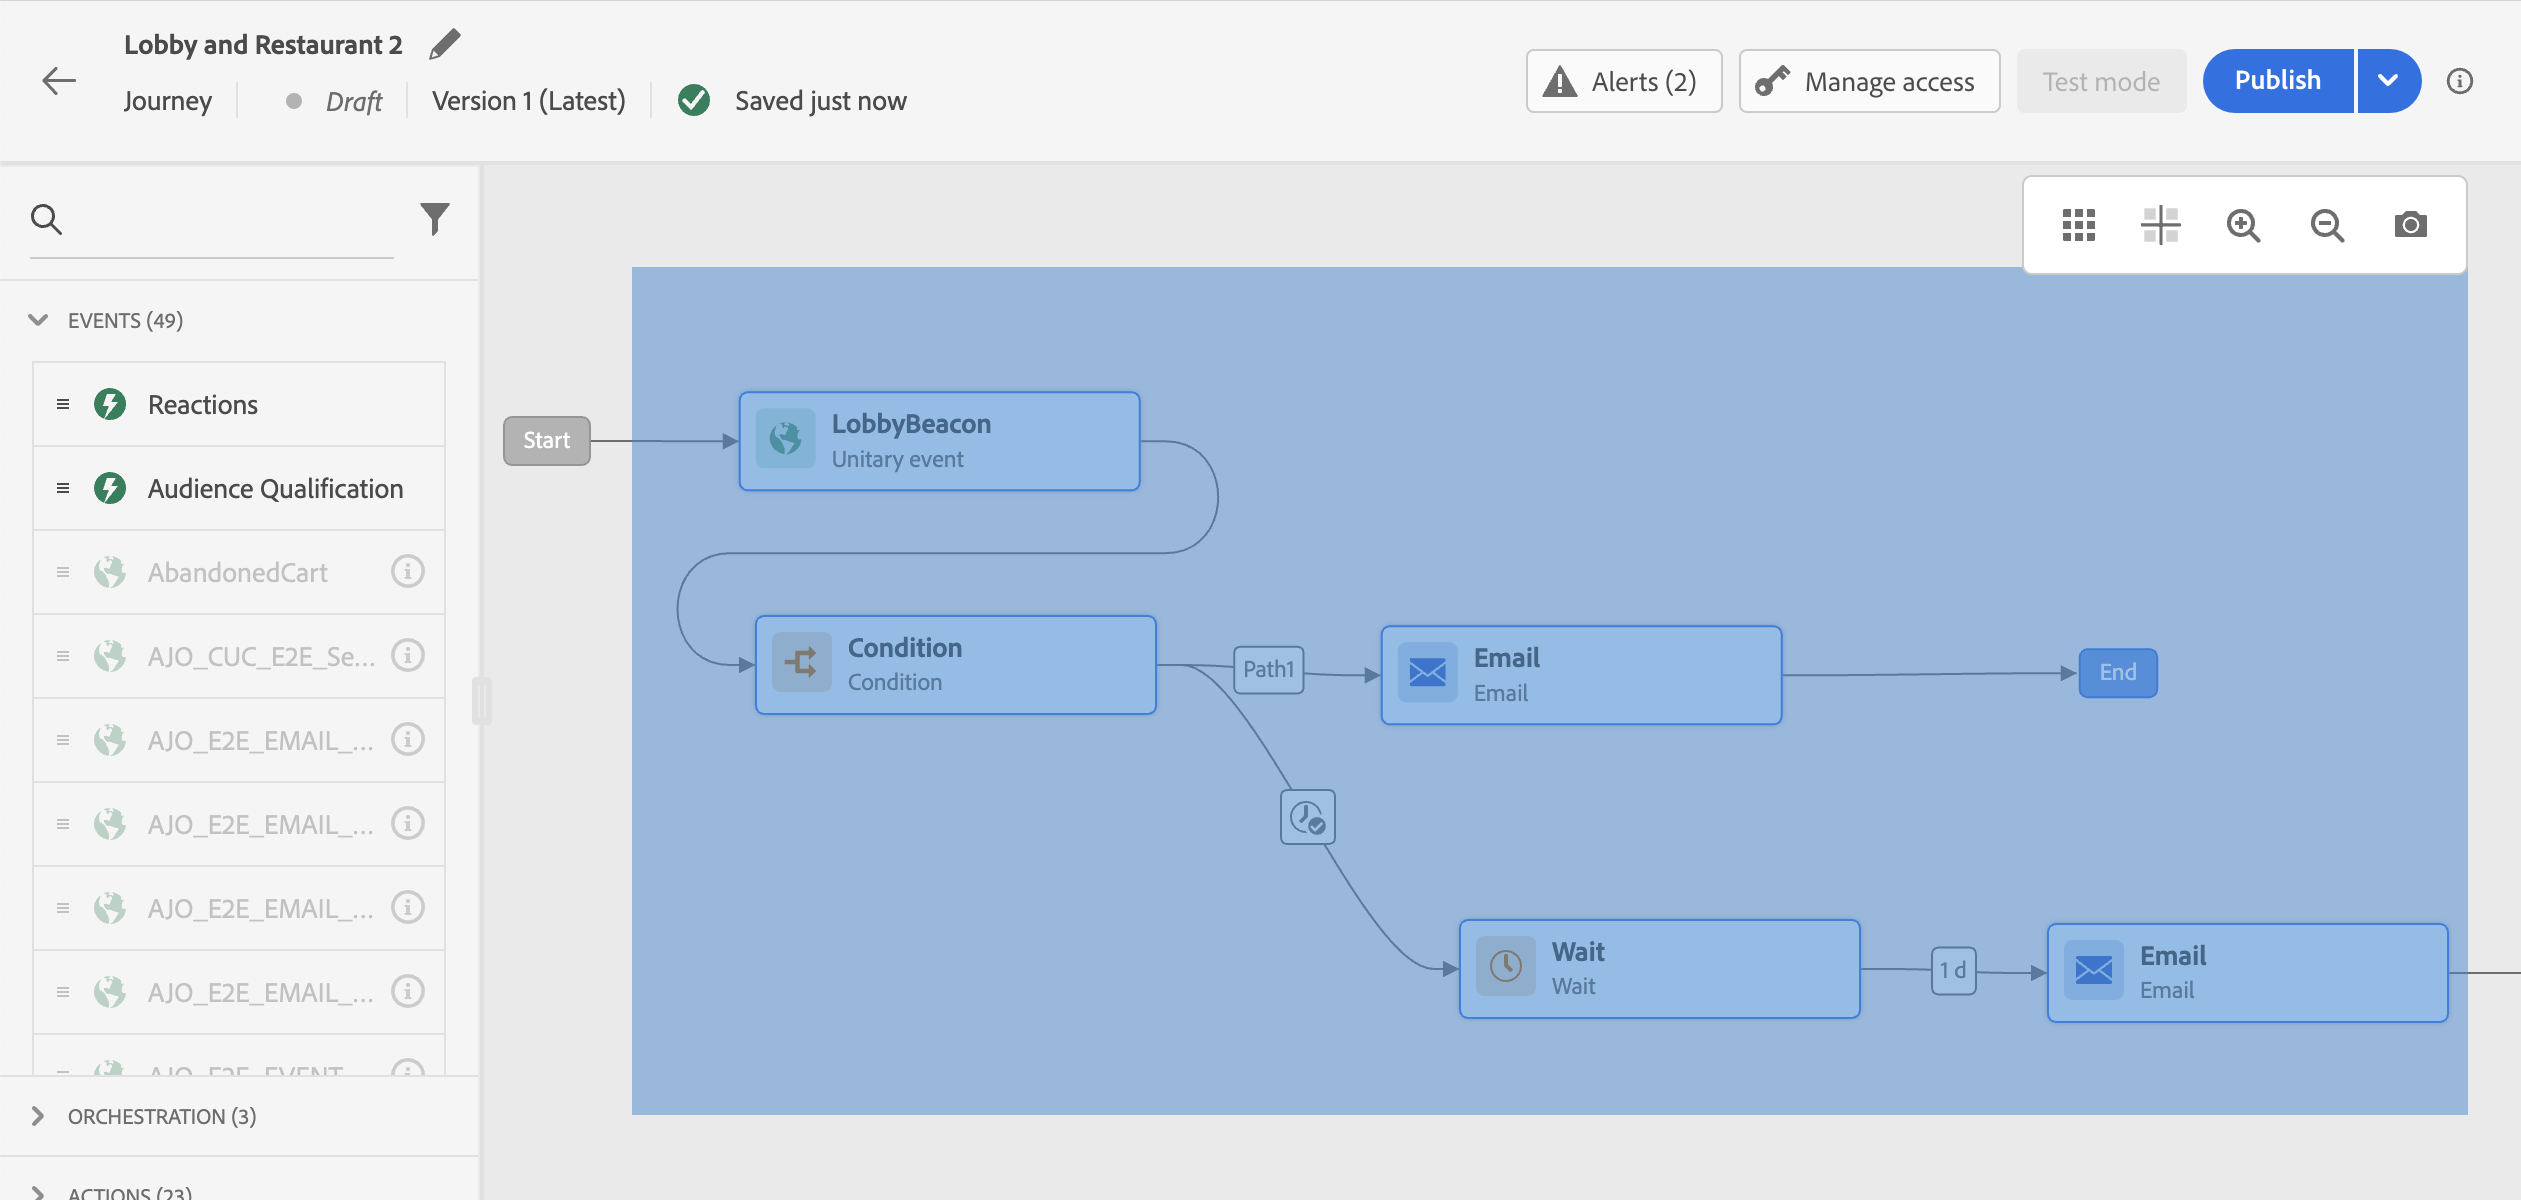Click the zoom out magnifier icon
2521x1200 pixels.
[x=2327, y=225]
